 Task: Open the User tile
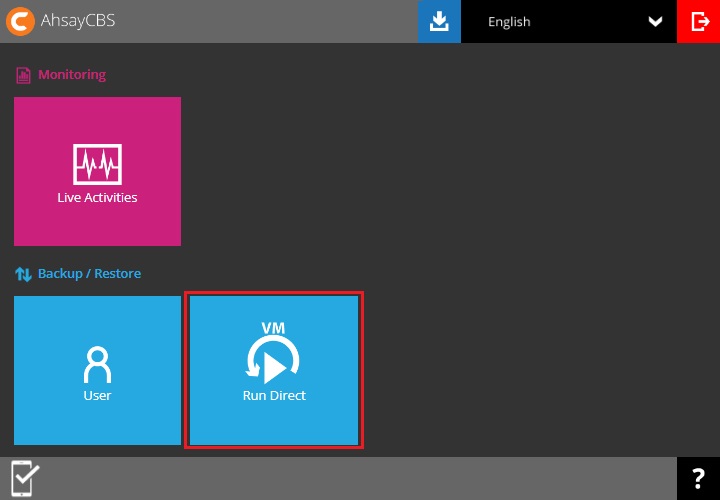pyautogui.click(x=97, y=370)
